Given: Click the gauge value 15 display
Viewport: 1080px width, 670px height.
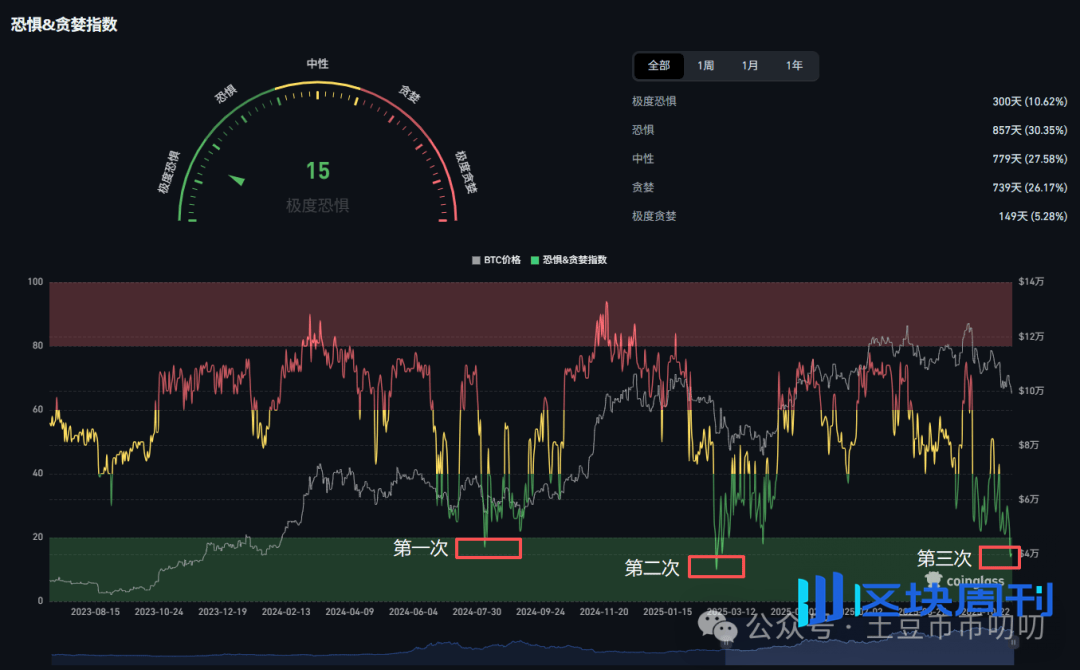Looking at the screenshot, I should [x=317, y=171].
